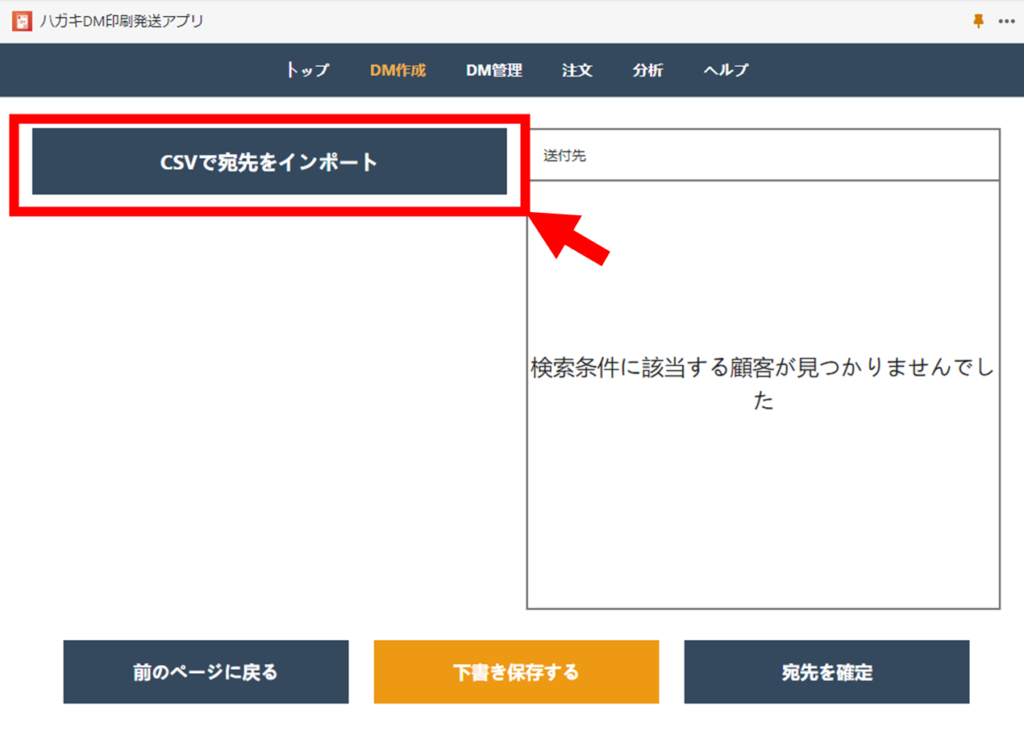Confirm recipients with 宛先を確定
The image size is (1024, 744).
(x=826, y=672)
